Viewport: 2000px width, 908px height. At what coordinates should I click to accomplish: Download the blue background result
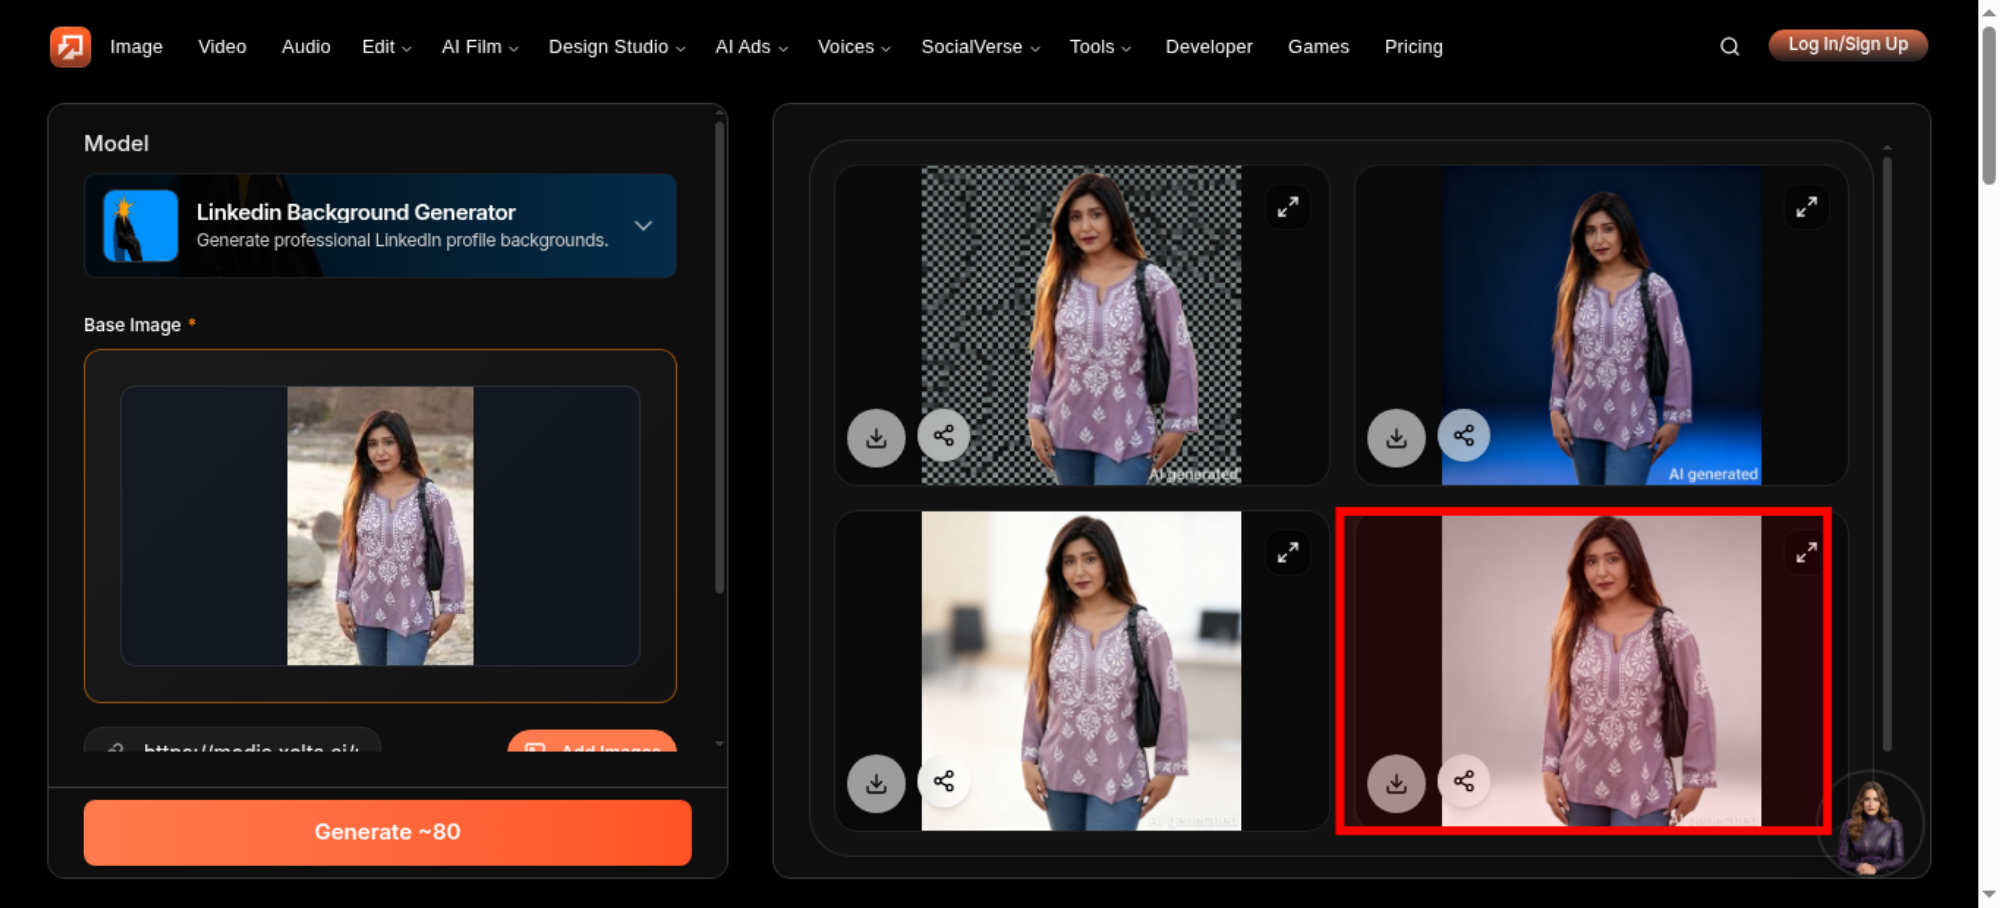click(x=1396, y=437)
